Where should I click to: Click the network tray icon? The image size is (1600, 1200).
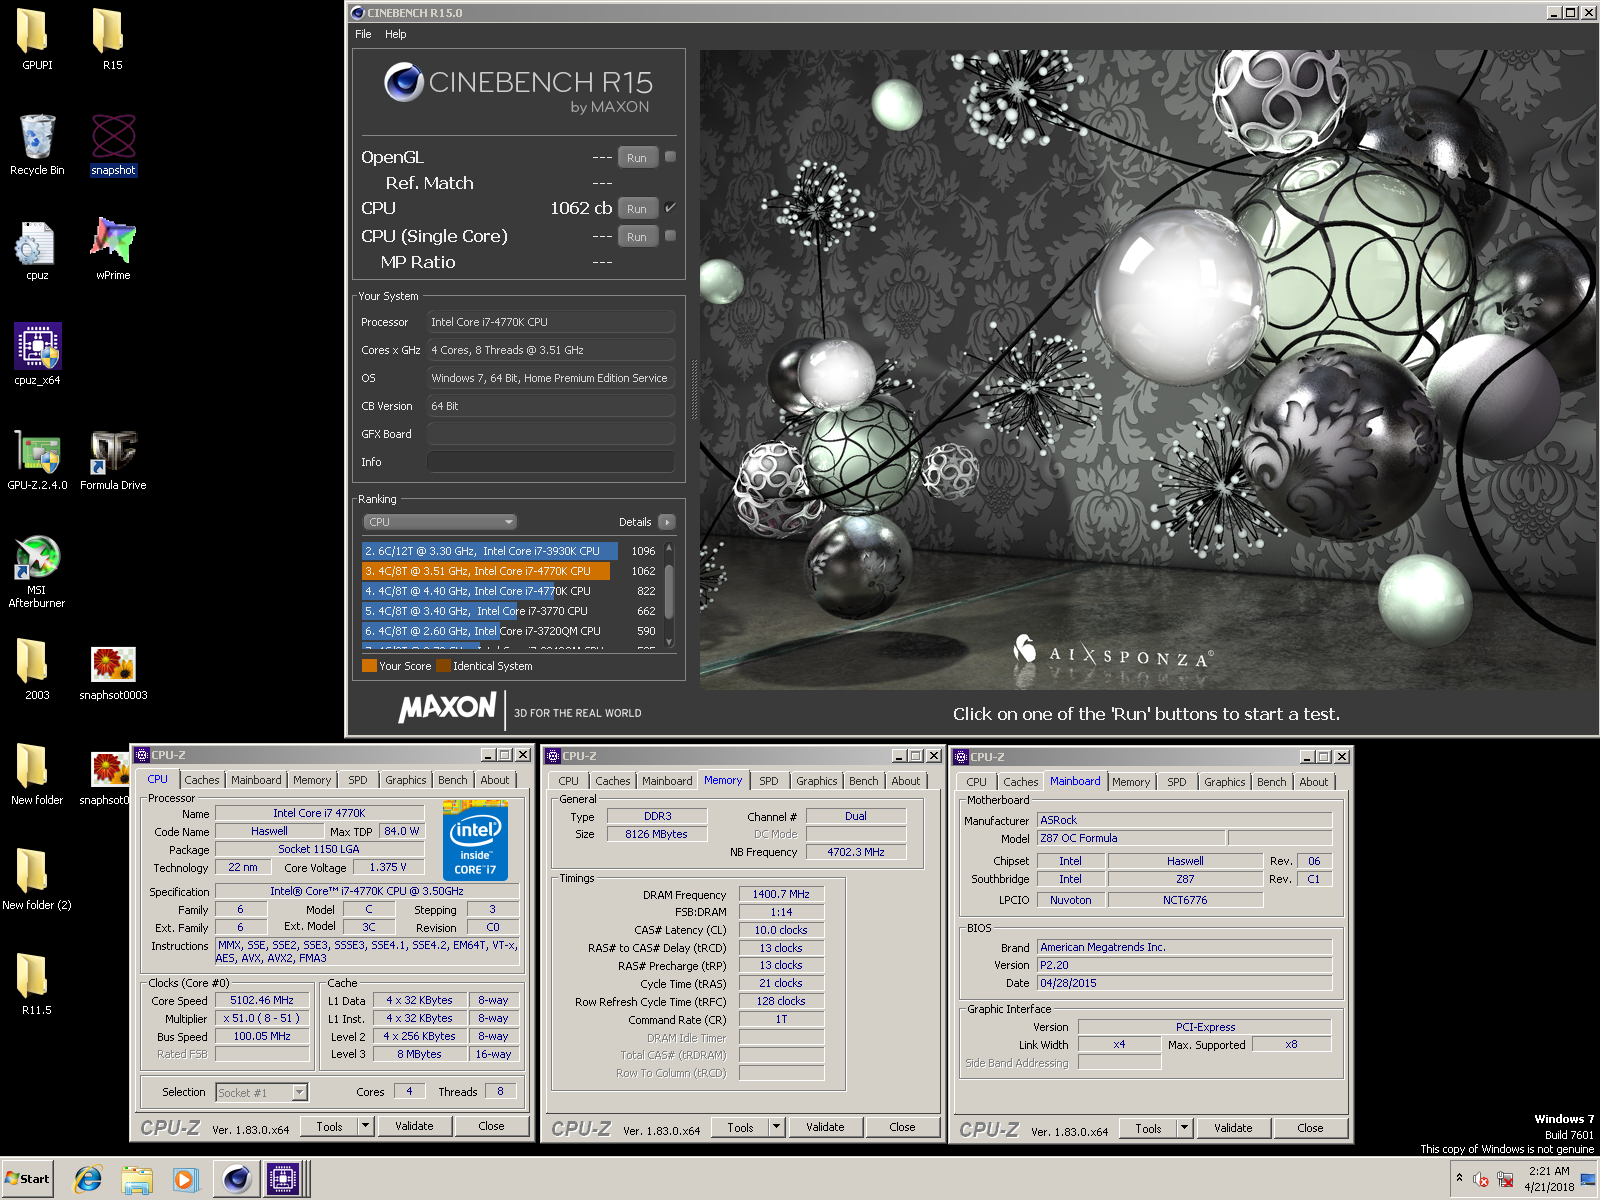click(x=1504, y=1180)
